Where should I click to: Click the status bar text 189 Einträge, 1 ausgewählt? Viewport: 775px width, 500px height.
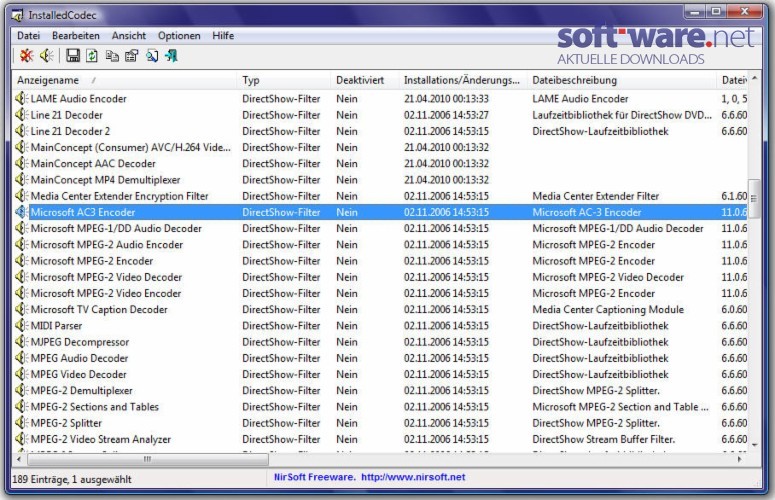tap(72, 479)
